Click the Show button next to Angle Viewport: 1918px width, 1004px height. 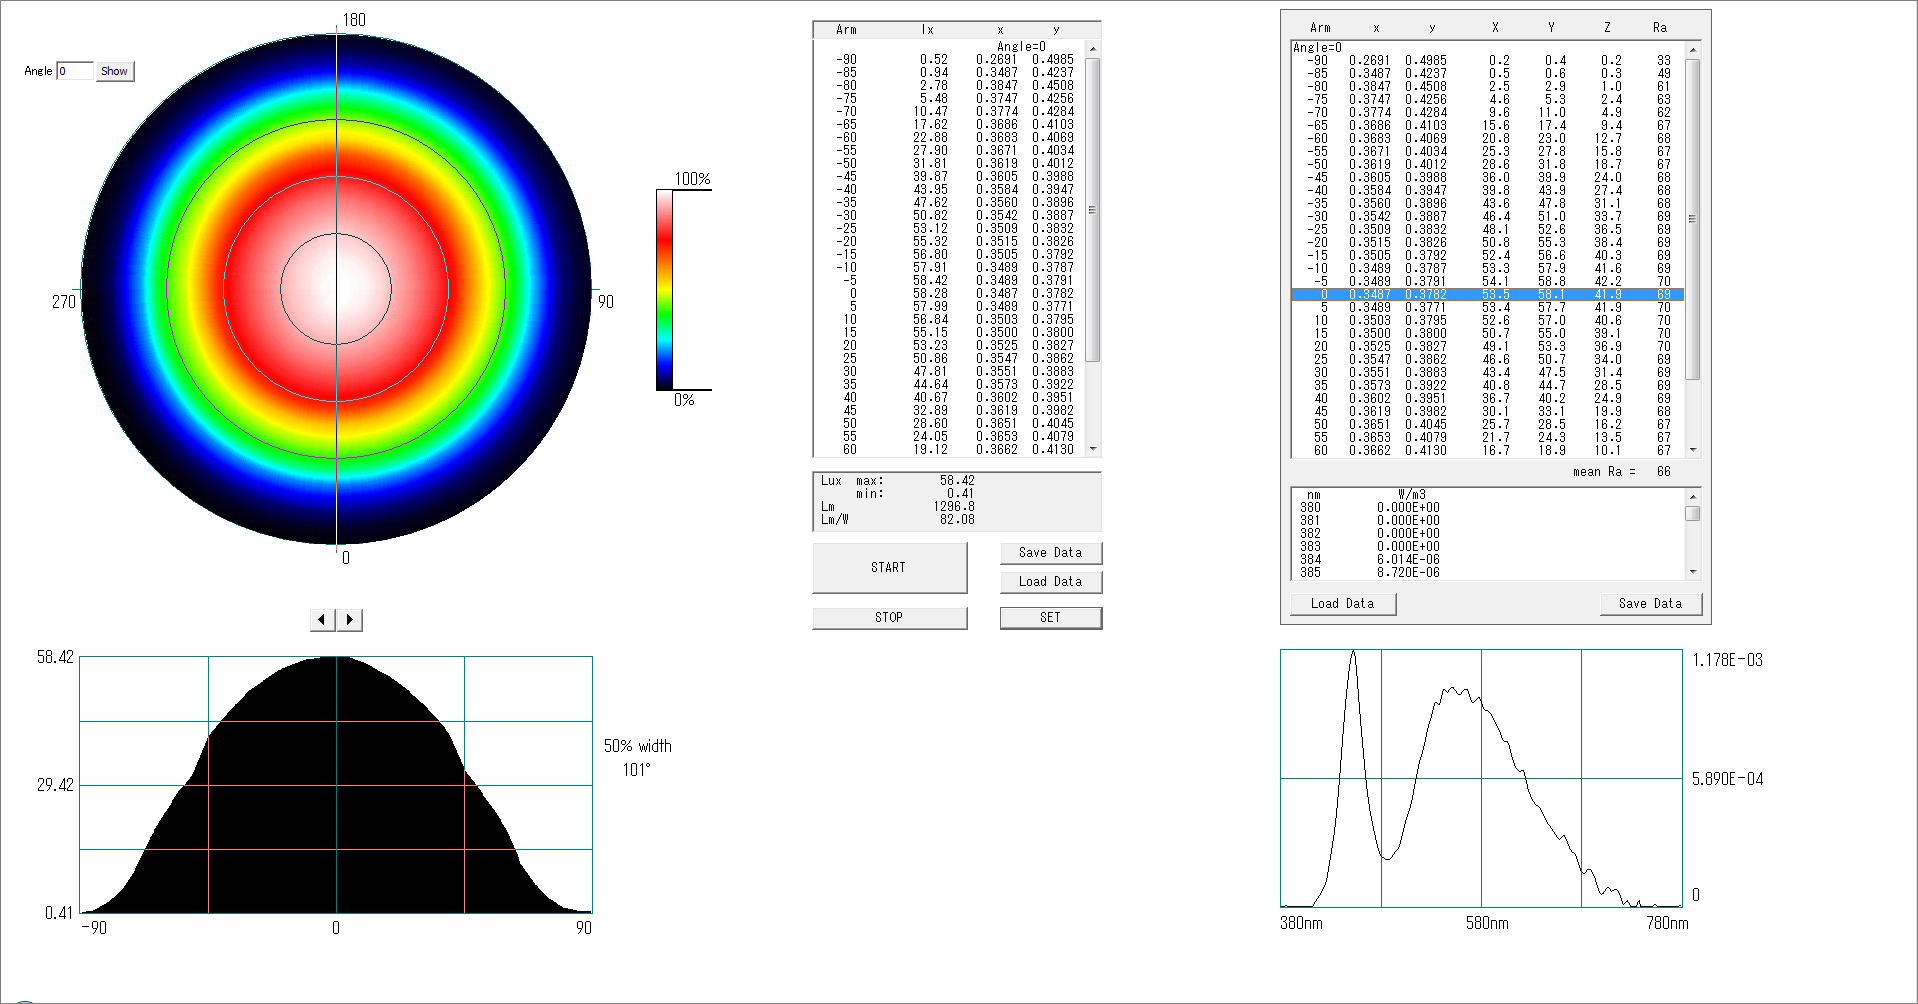[114, 71]
